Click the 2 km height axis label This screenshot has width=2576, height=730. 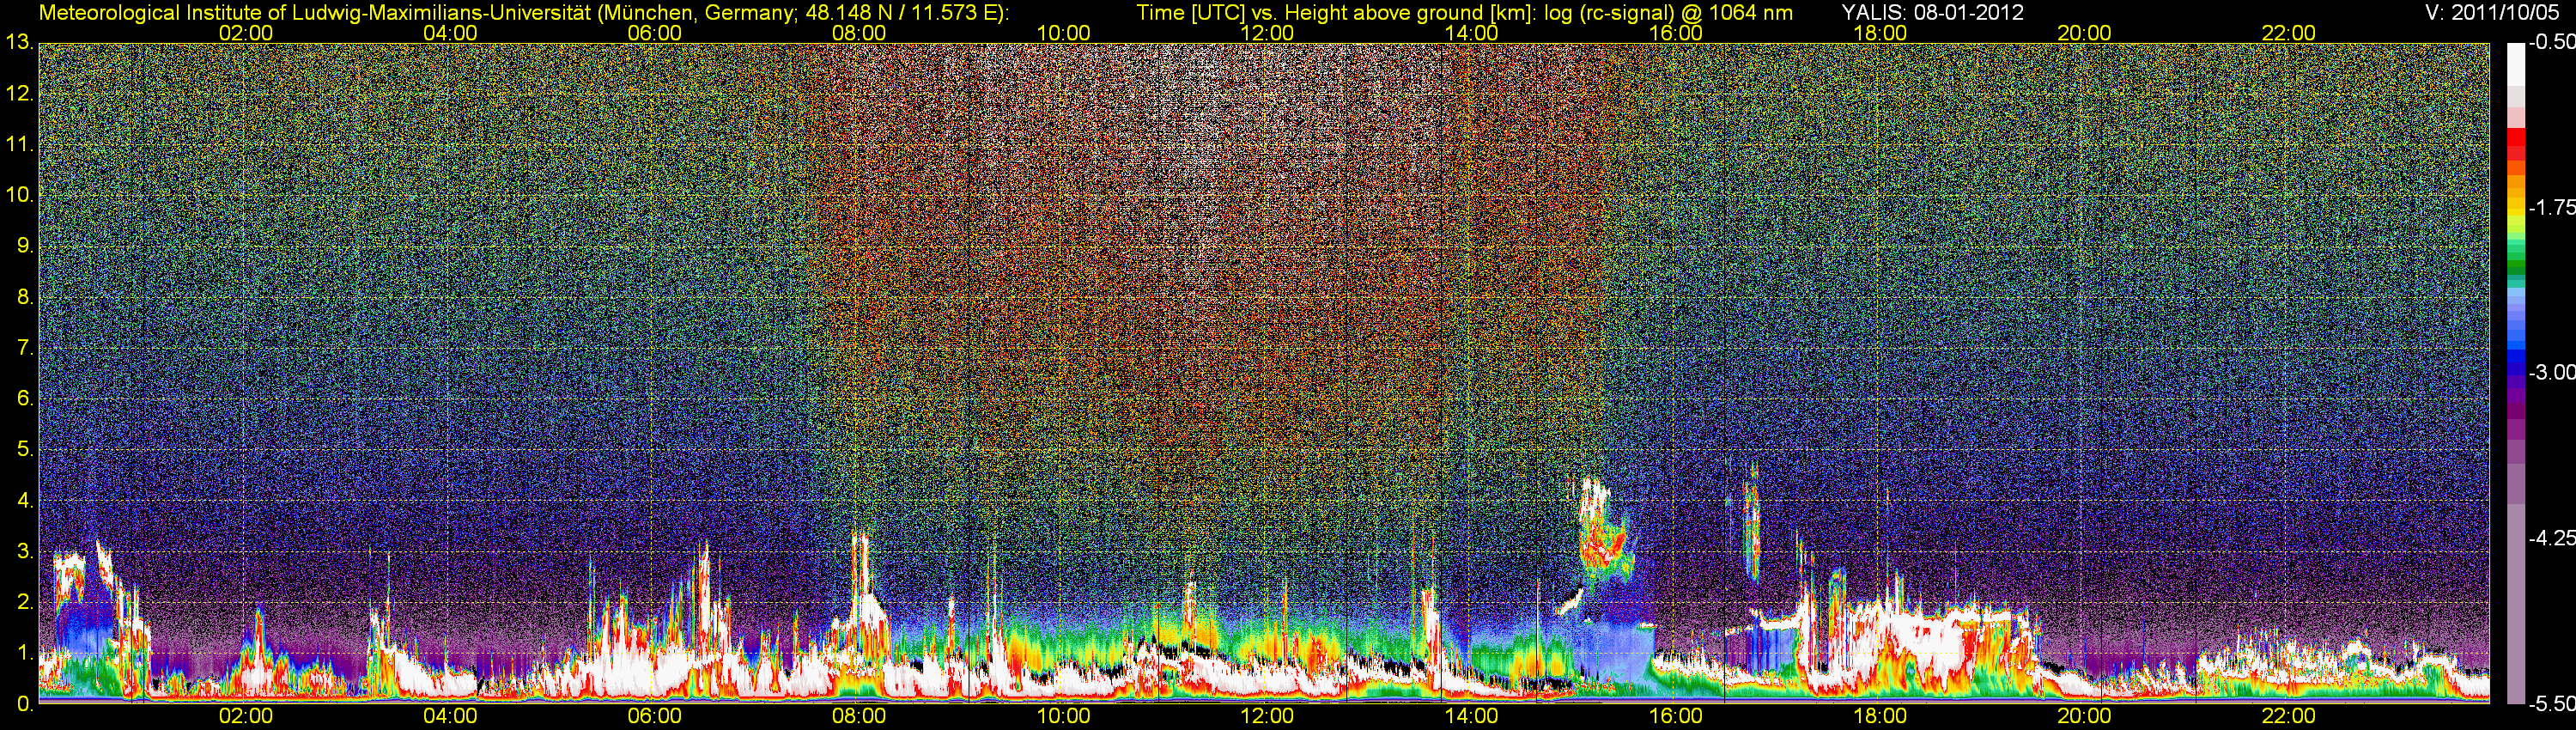coord(25,602)
